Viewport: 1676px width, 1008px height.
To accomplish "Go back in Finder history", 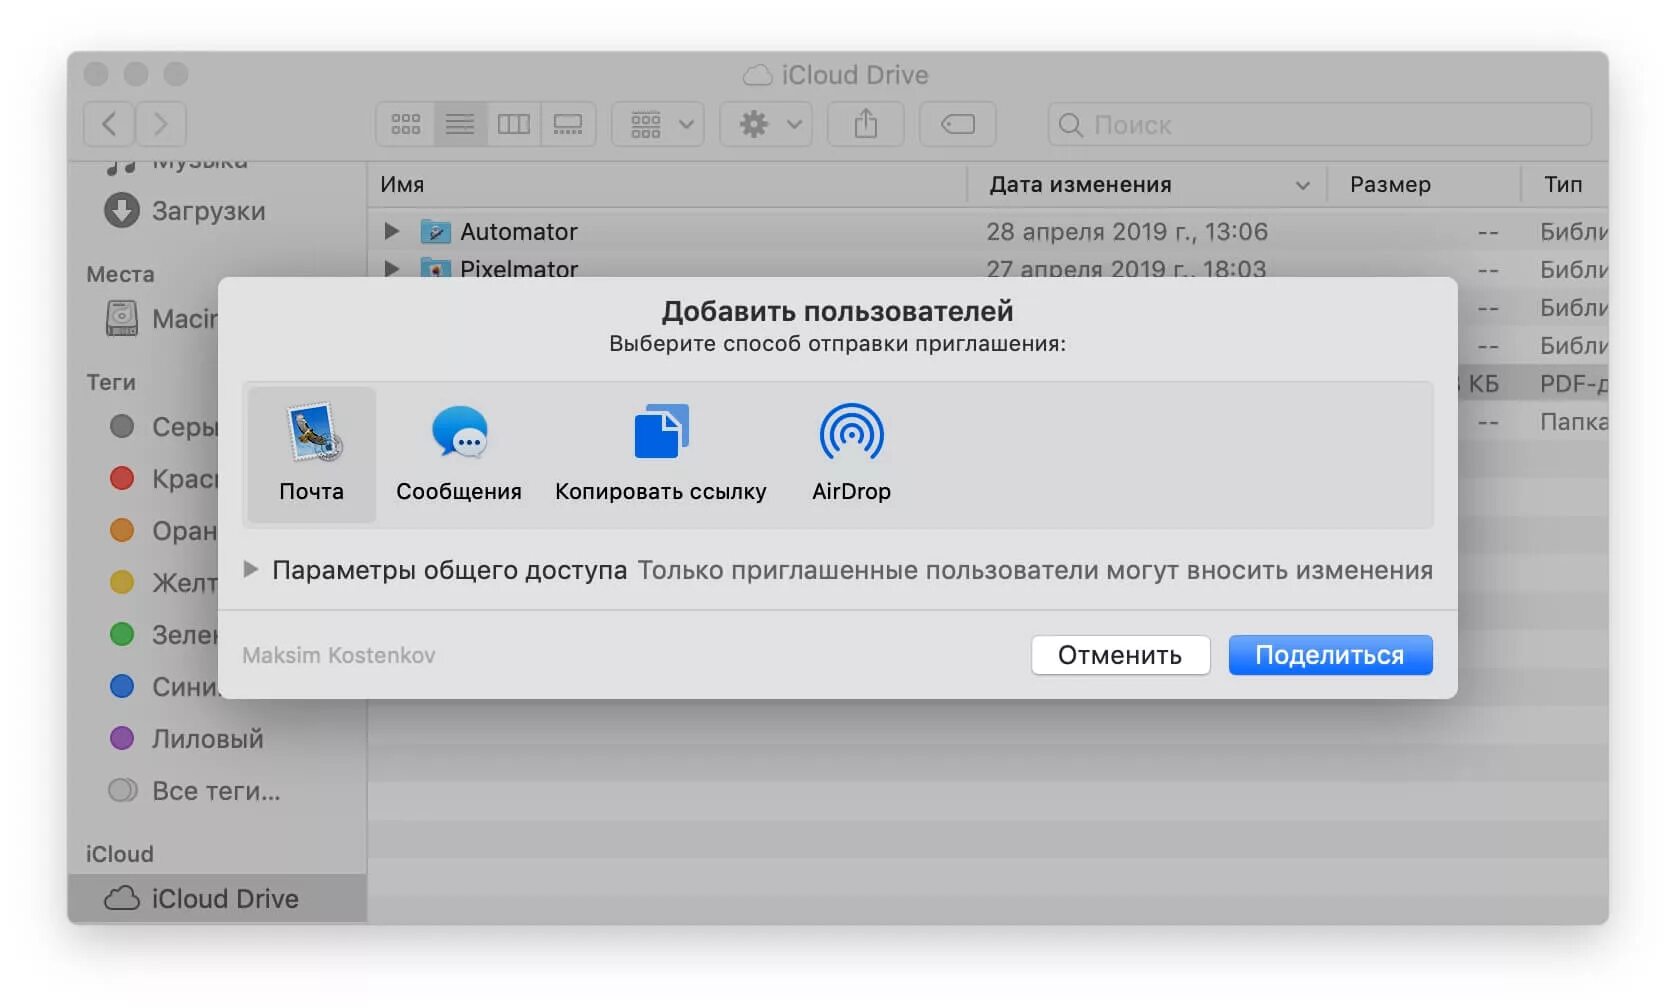I will (110, 124).
